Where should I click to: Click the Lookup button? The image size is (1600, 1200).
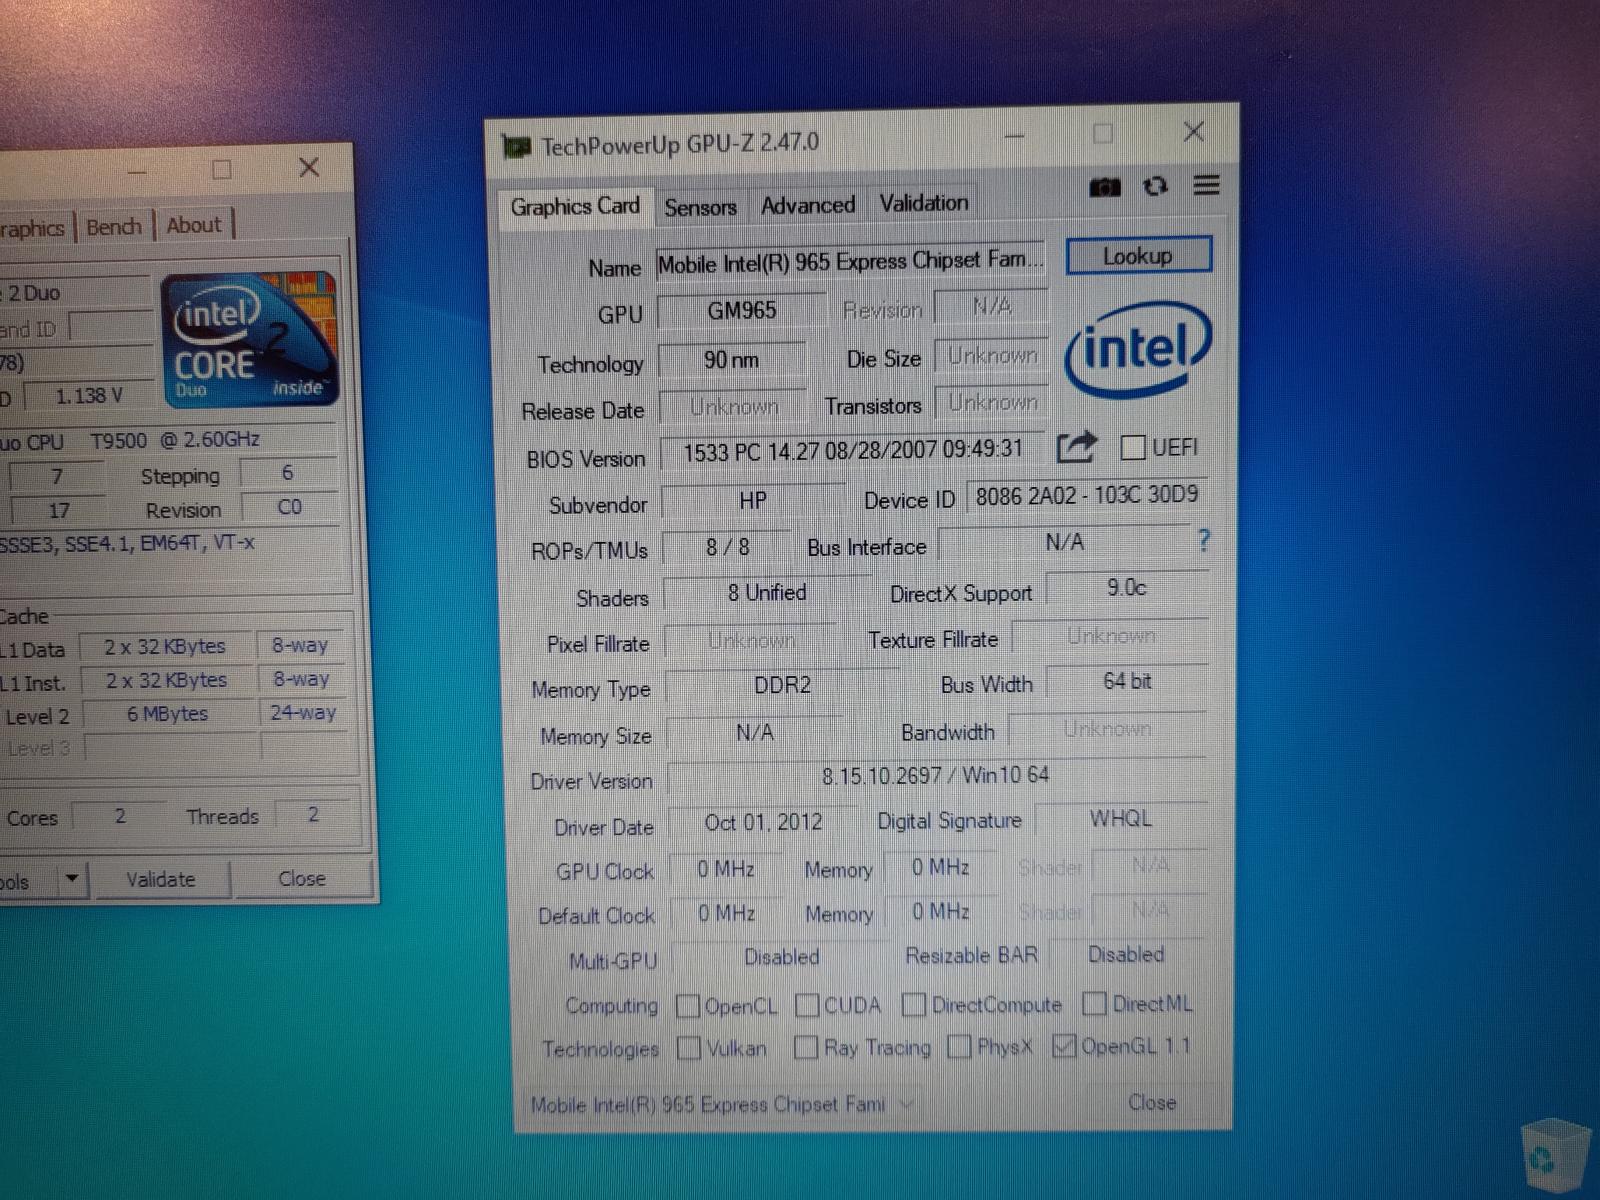1138,256
